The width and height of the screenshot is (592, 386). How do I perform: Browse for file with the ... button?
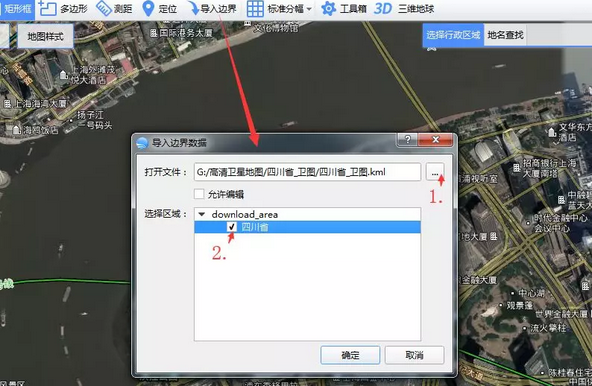tap(435, 172)
